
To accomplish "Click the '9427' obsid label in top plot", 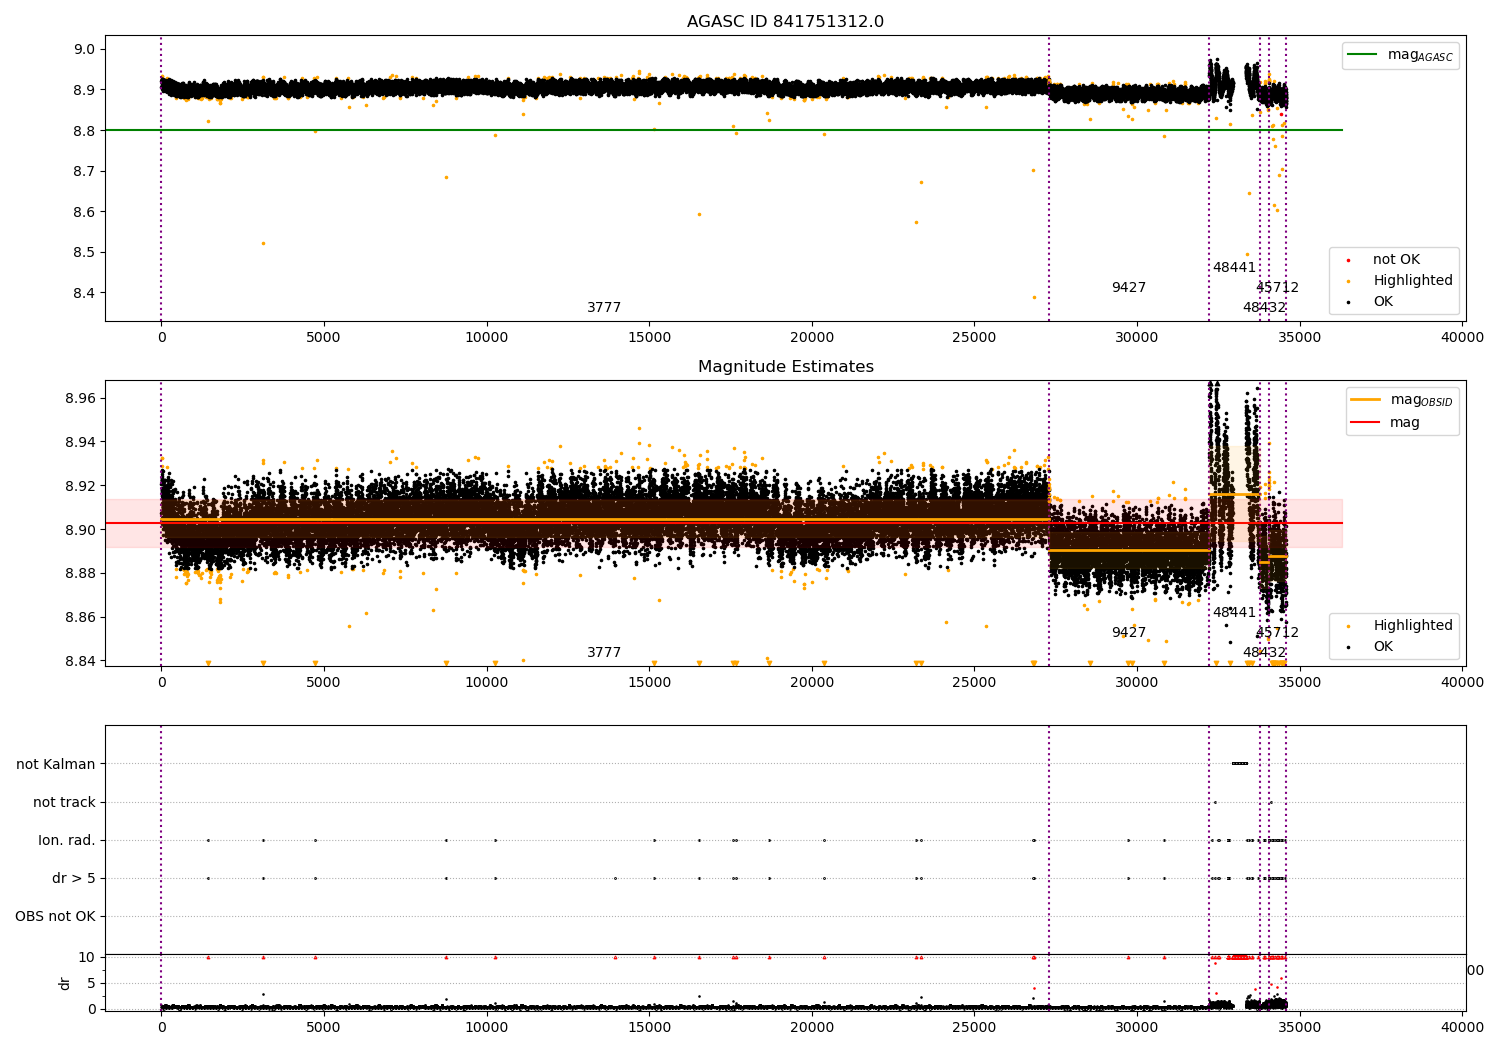I will [1129, 288].
